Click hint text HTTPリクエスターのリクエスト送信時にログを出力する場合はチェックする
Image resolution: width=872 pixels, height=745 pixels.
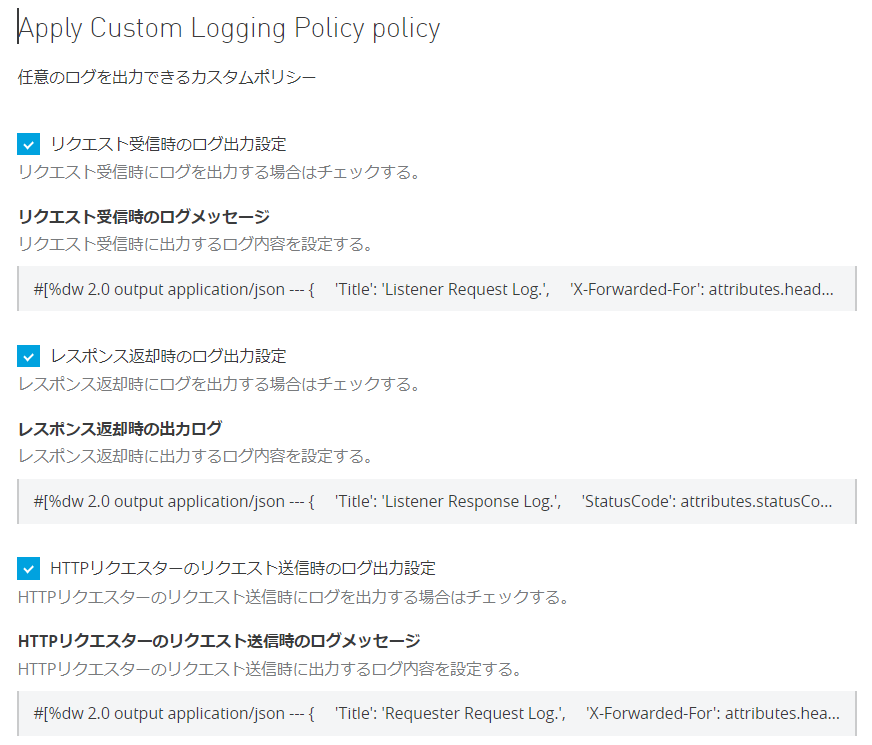[294, 598]
